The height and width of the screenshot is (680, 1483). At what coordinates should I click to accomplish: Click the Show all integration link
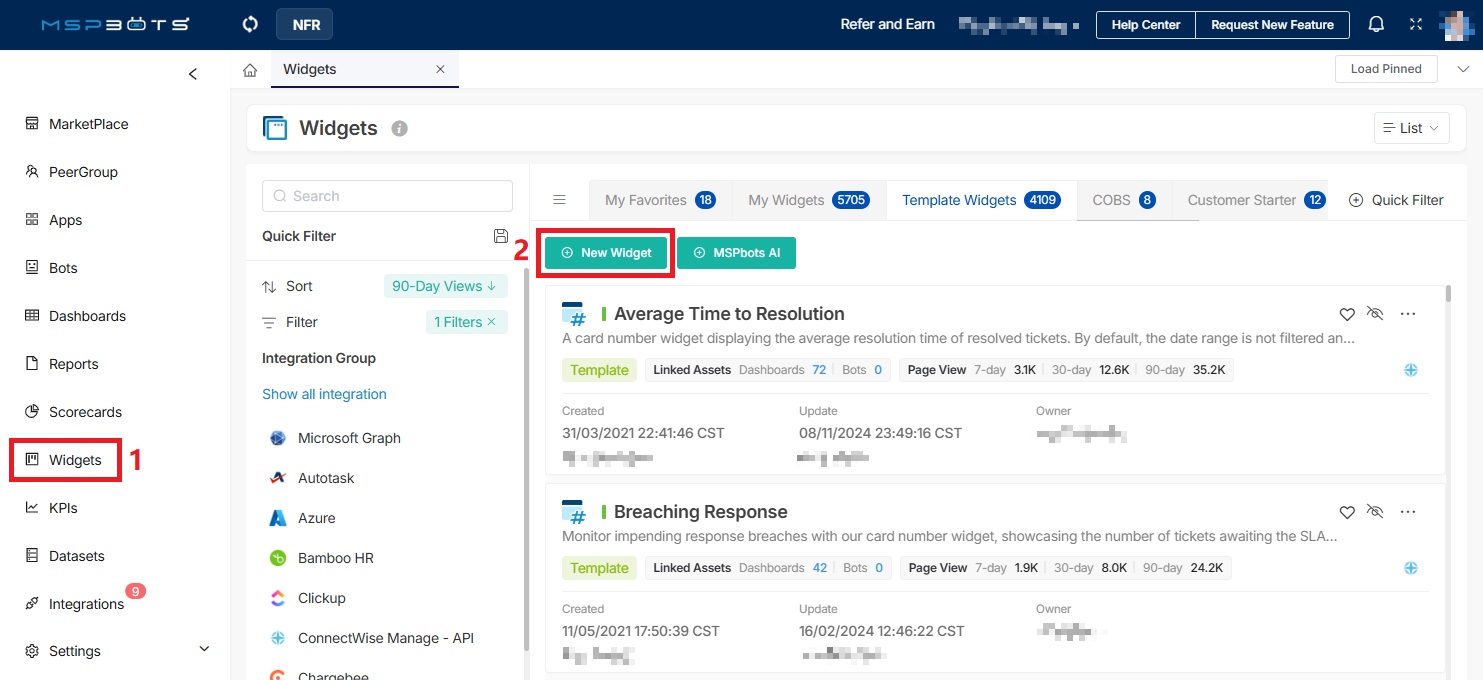tap(324, 394)
